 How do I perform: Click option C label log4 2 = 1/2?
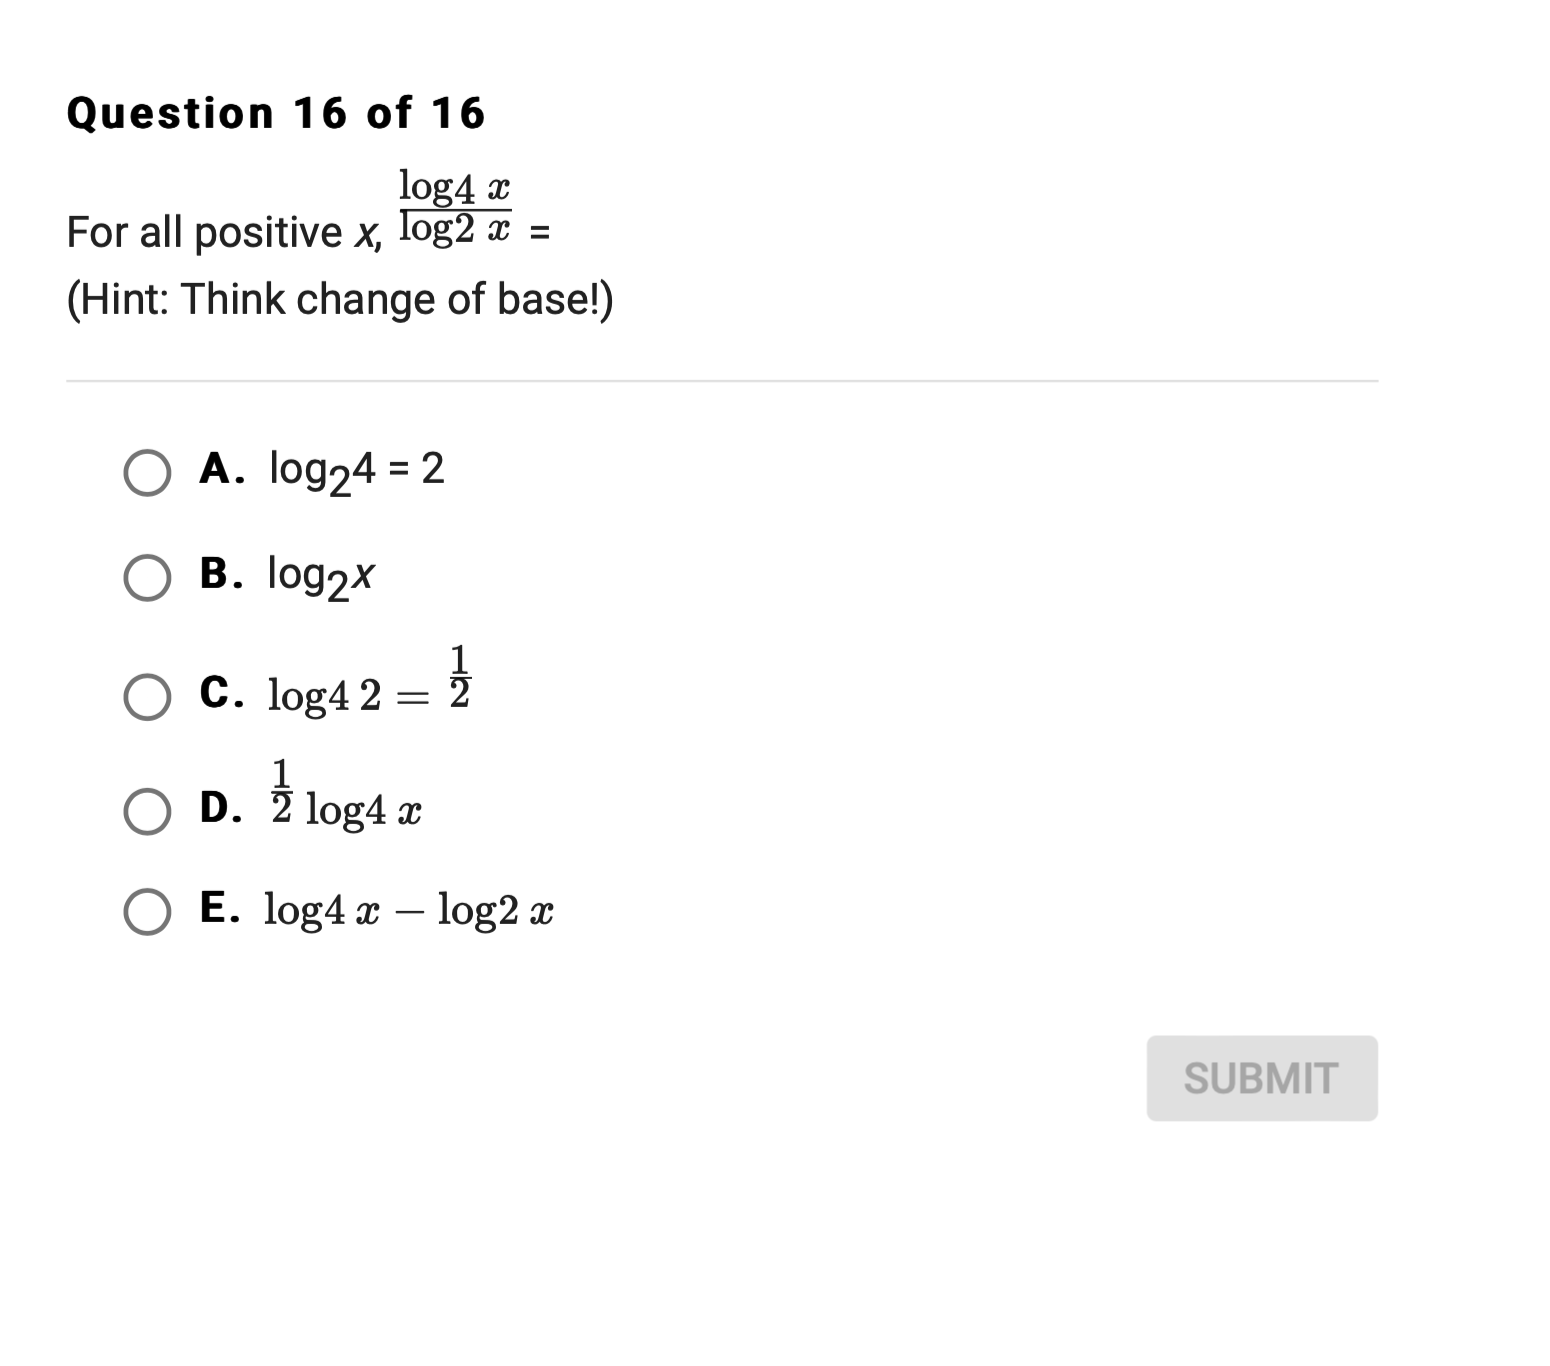pos(365,690)
